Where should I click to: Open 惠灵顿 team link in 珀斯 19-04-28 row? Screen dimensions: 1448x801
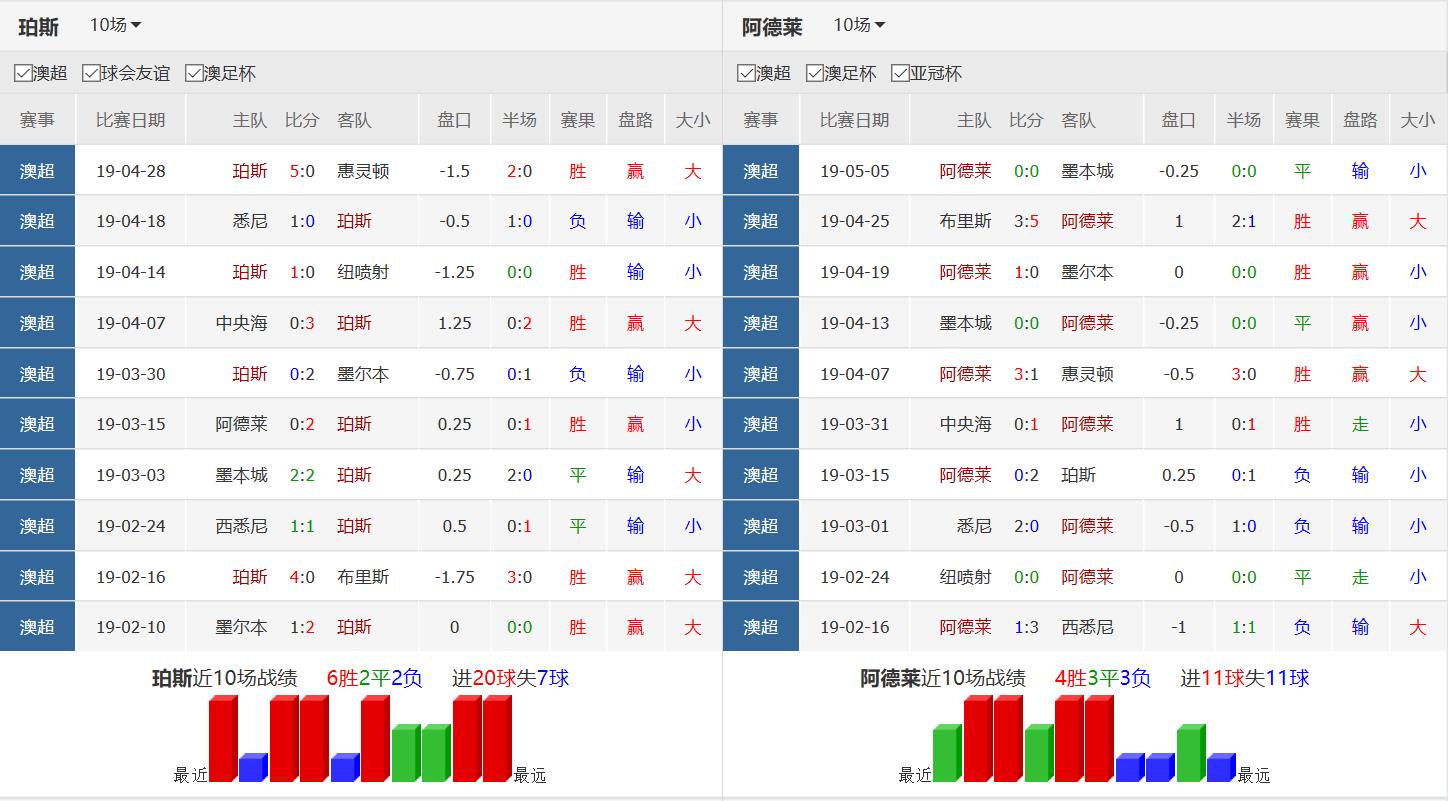click(x=363, y=171)
